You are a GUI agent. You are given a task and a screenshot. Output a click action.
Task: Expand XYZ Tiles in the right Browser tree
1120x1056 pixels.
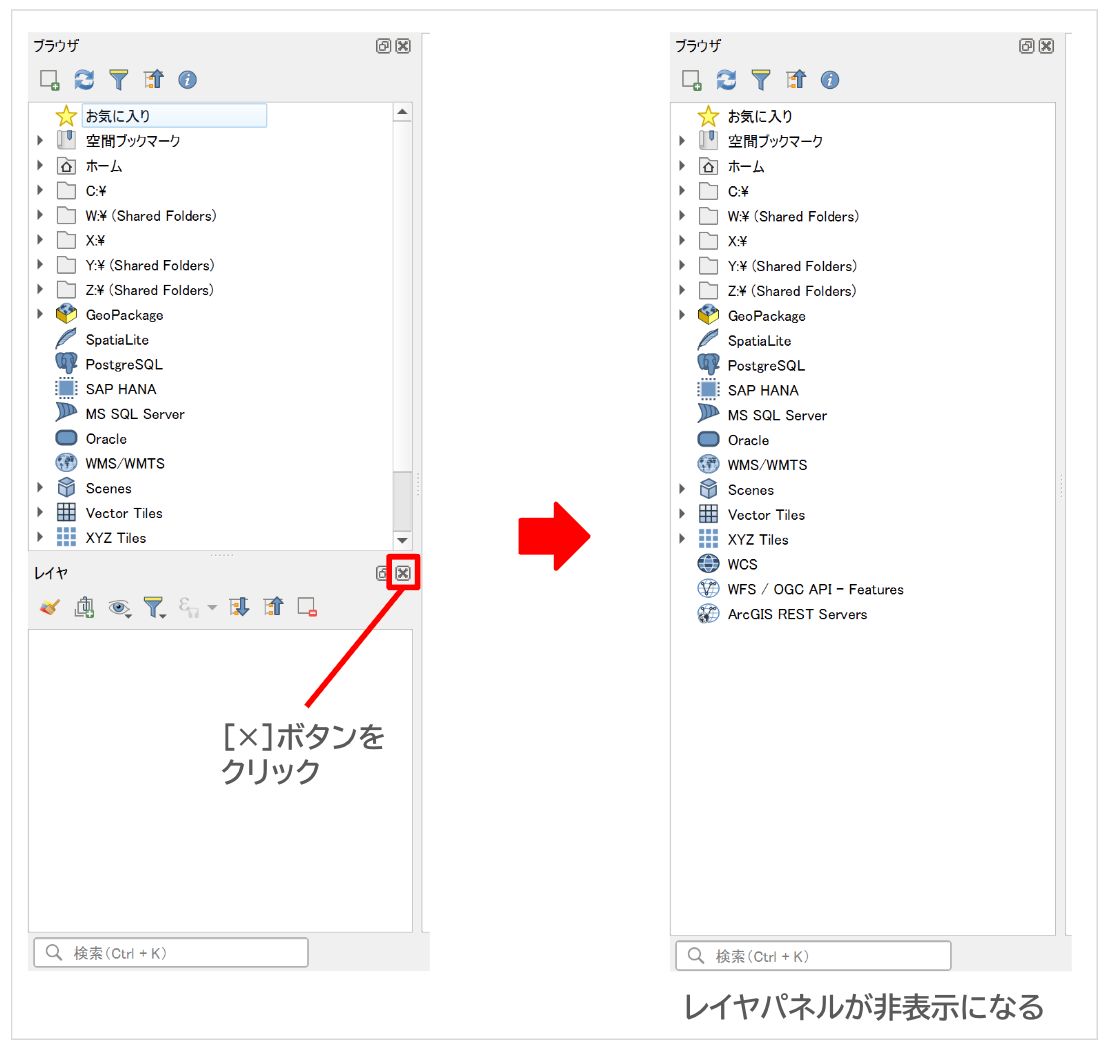(x=682, y=539)
